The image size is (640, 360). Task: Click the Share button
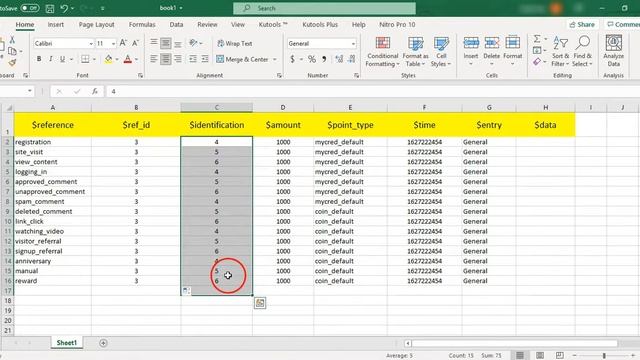pyautogui.click(x=582, y=24)
